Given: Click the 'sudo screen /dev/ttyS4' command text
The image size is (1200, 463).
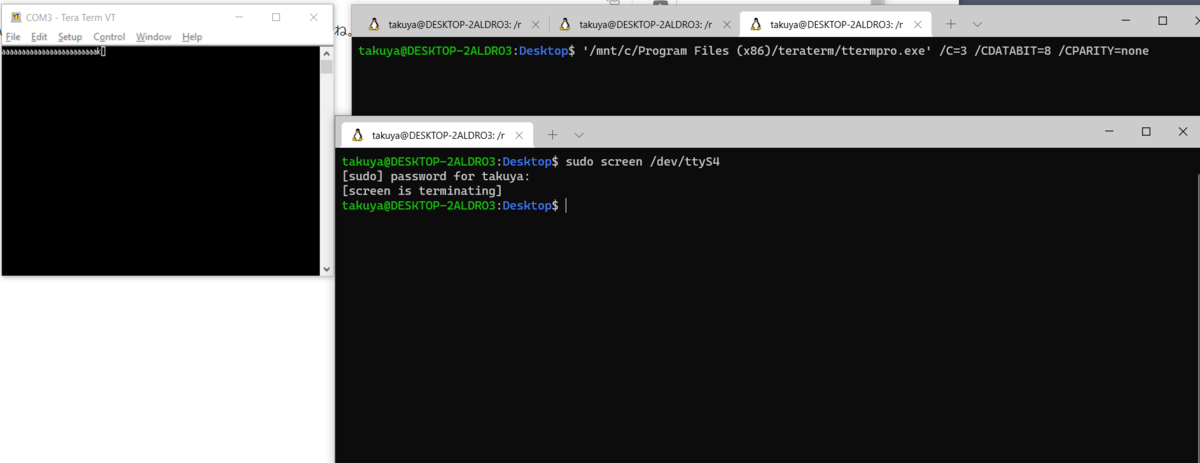Looking at the screenshot, I should (643, 161).
